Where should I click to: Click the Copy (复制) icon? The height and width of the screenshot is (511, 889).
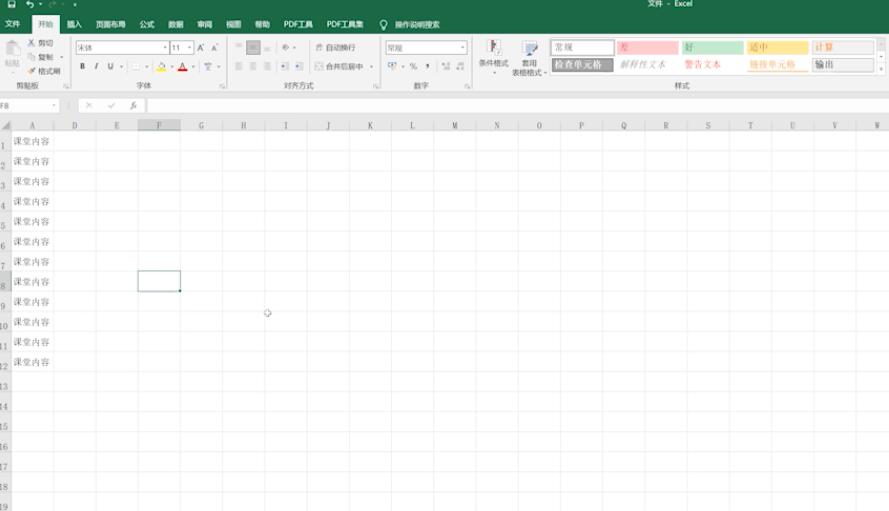pyautogui.click(x=31, y=57)
